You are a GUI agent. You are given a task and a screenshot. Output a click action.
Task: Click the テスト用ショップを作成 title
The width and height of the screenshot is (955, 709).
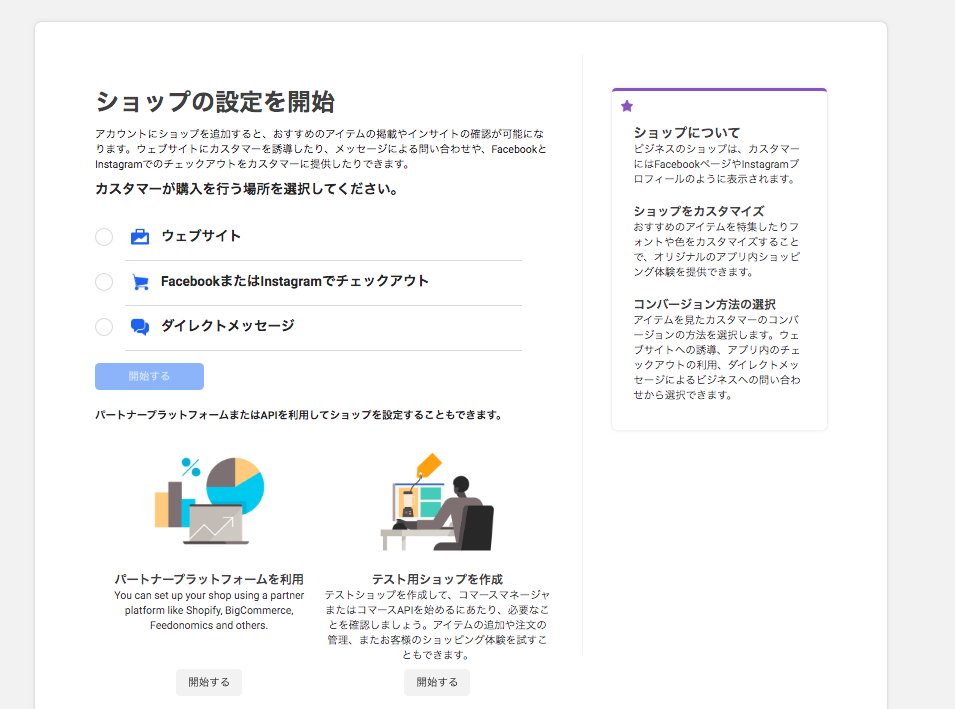[x=437, y=579]
